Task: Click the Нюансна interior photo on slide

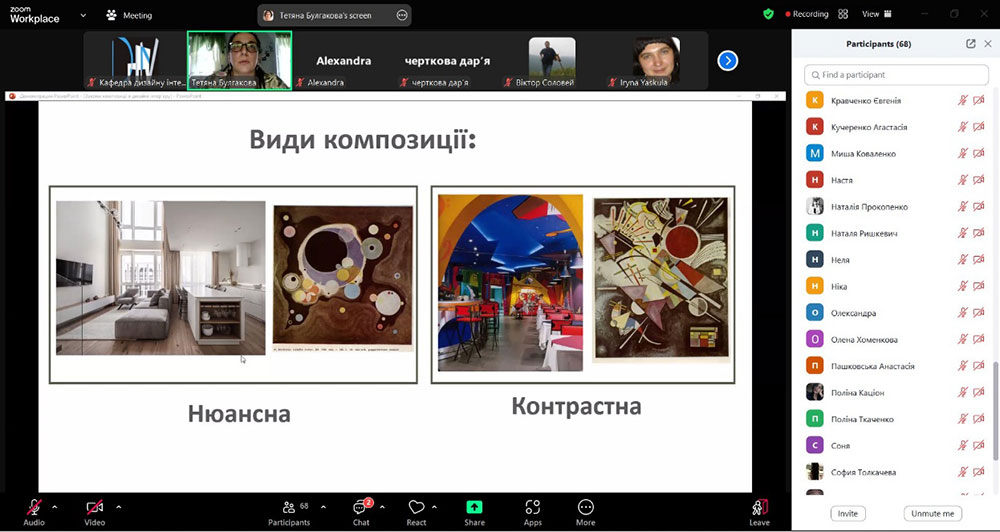Action: tap(161, 277)
